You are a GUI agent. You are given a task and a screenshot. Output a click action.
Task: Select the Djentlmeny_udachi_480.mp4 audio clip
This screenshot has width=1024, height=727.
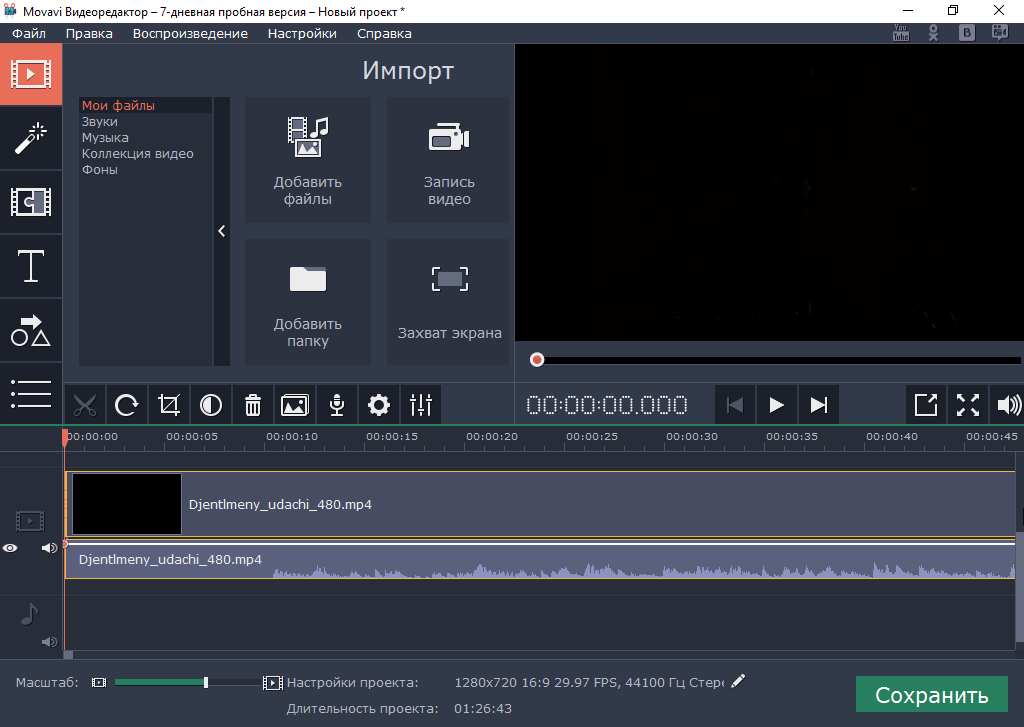(x=540, y=560)
